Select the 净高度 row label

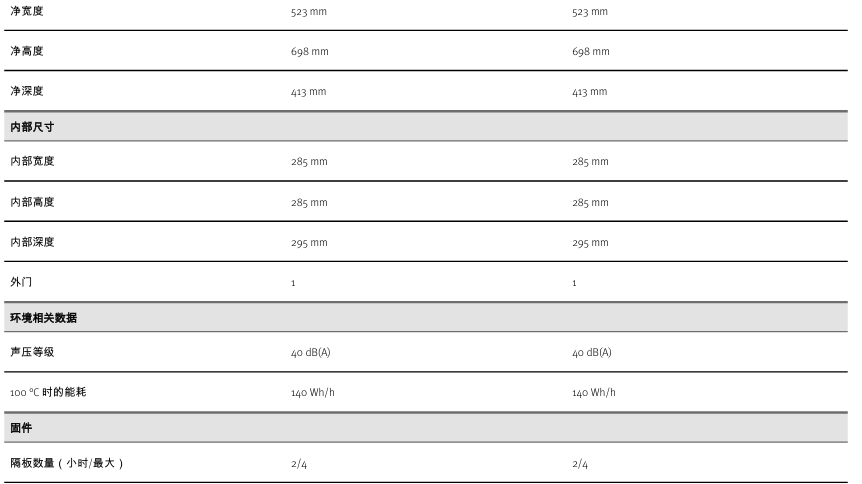(27, 51)
